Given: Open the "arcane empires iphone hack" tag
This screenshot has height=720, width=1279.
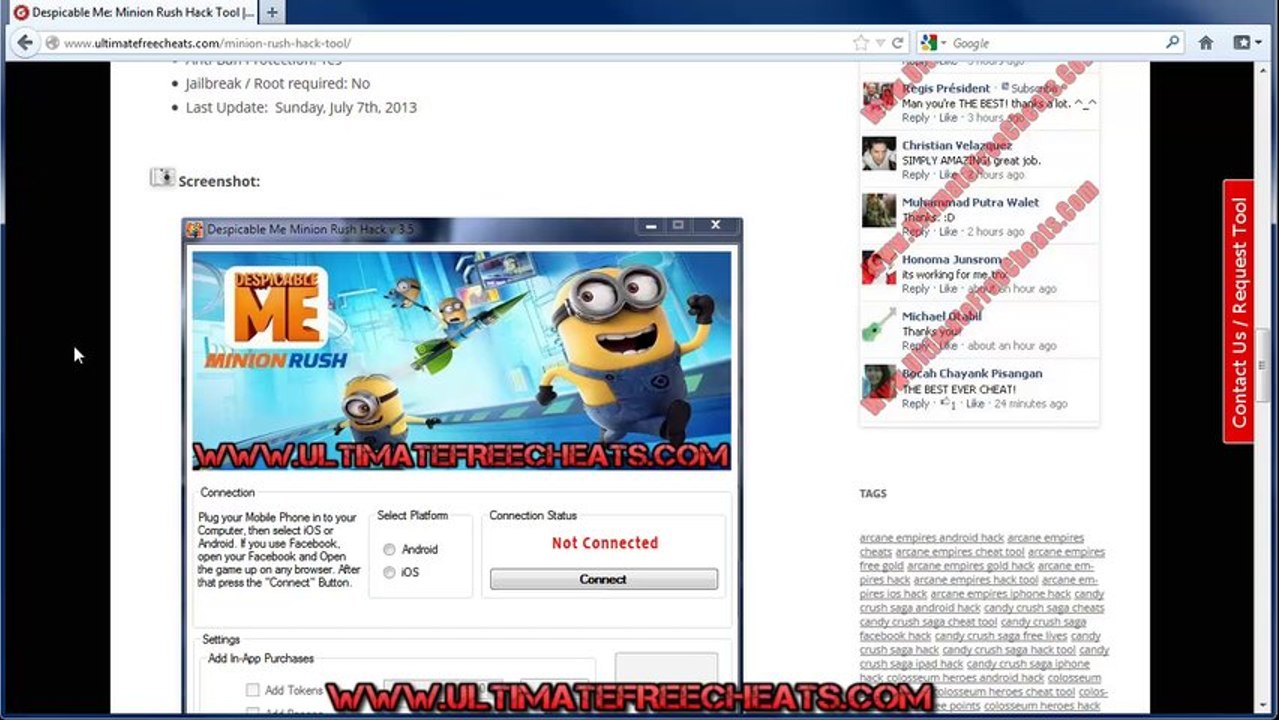Looking at the screenshot, I should coord(1001,594).
